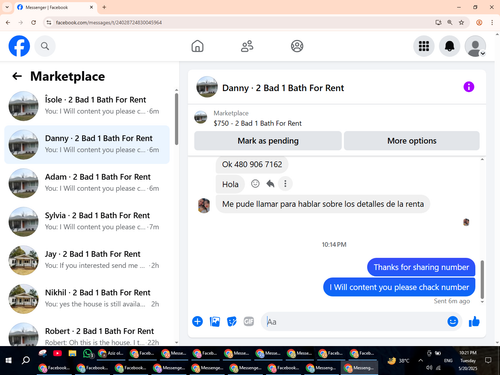Choose a GIF from the composer

click(x=249, y=322)
